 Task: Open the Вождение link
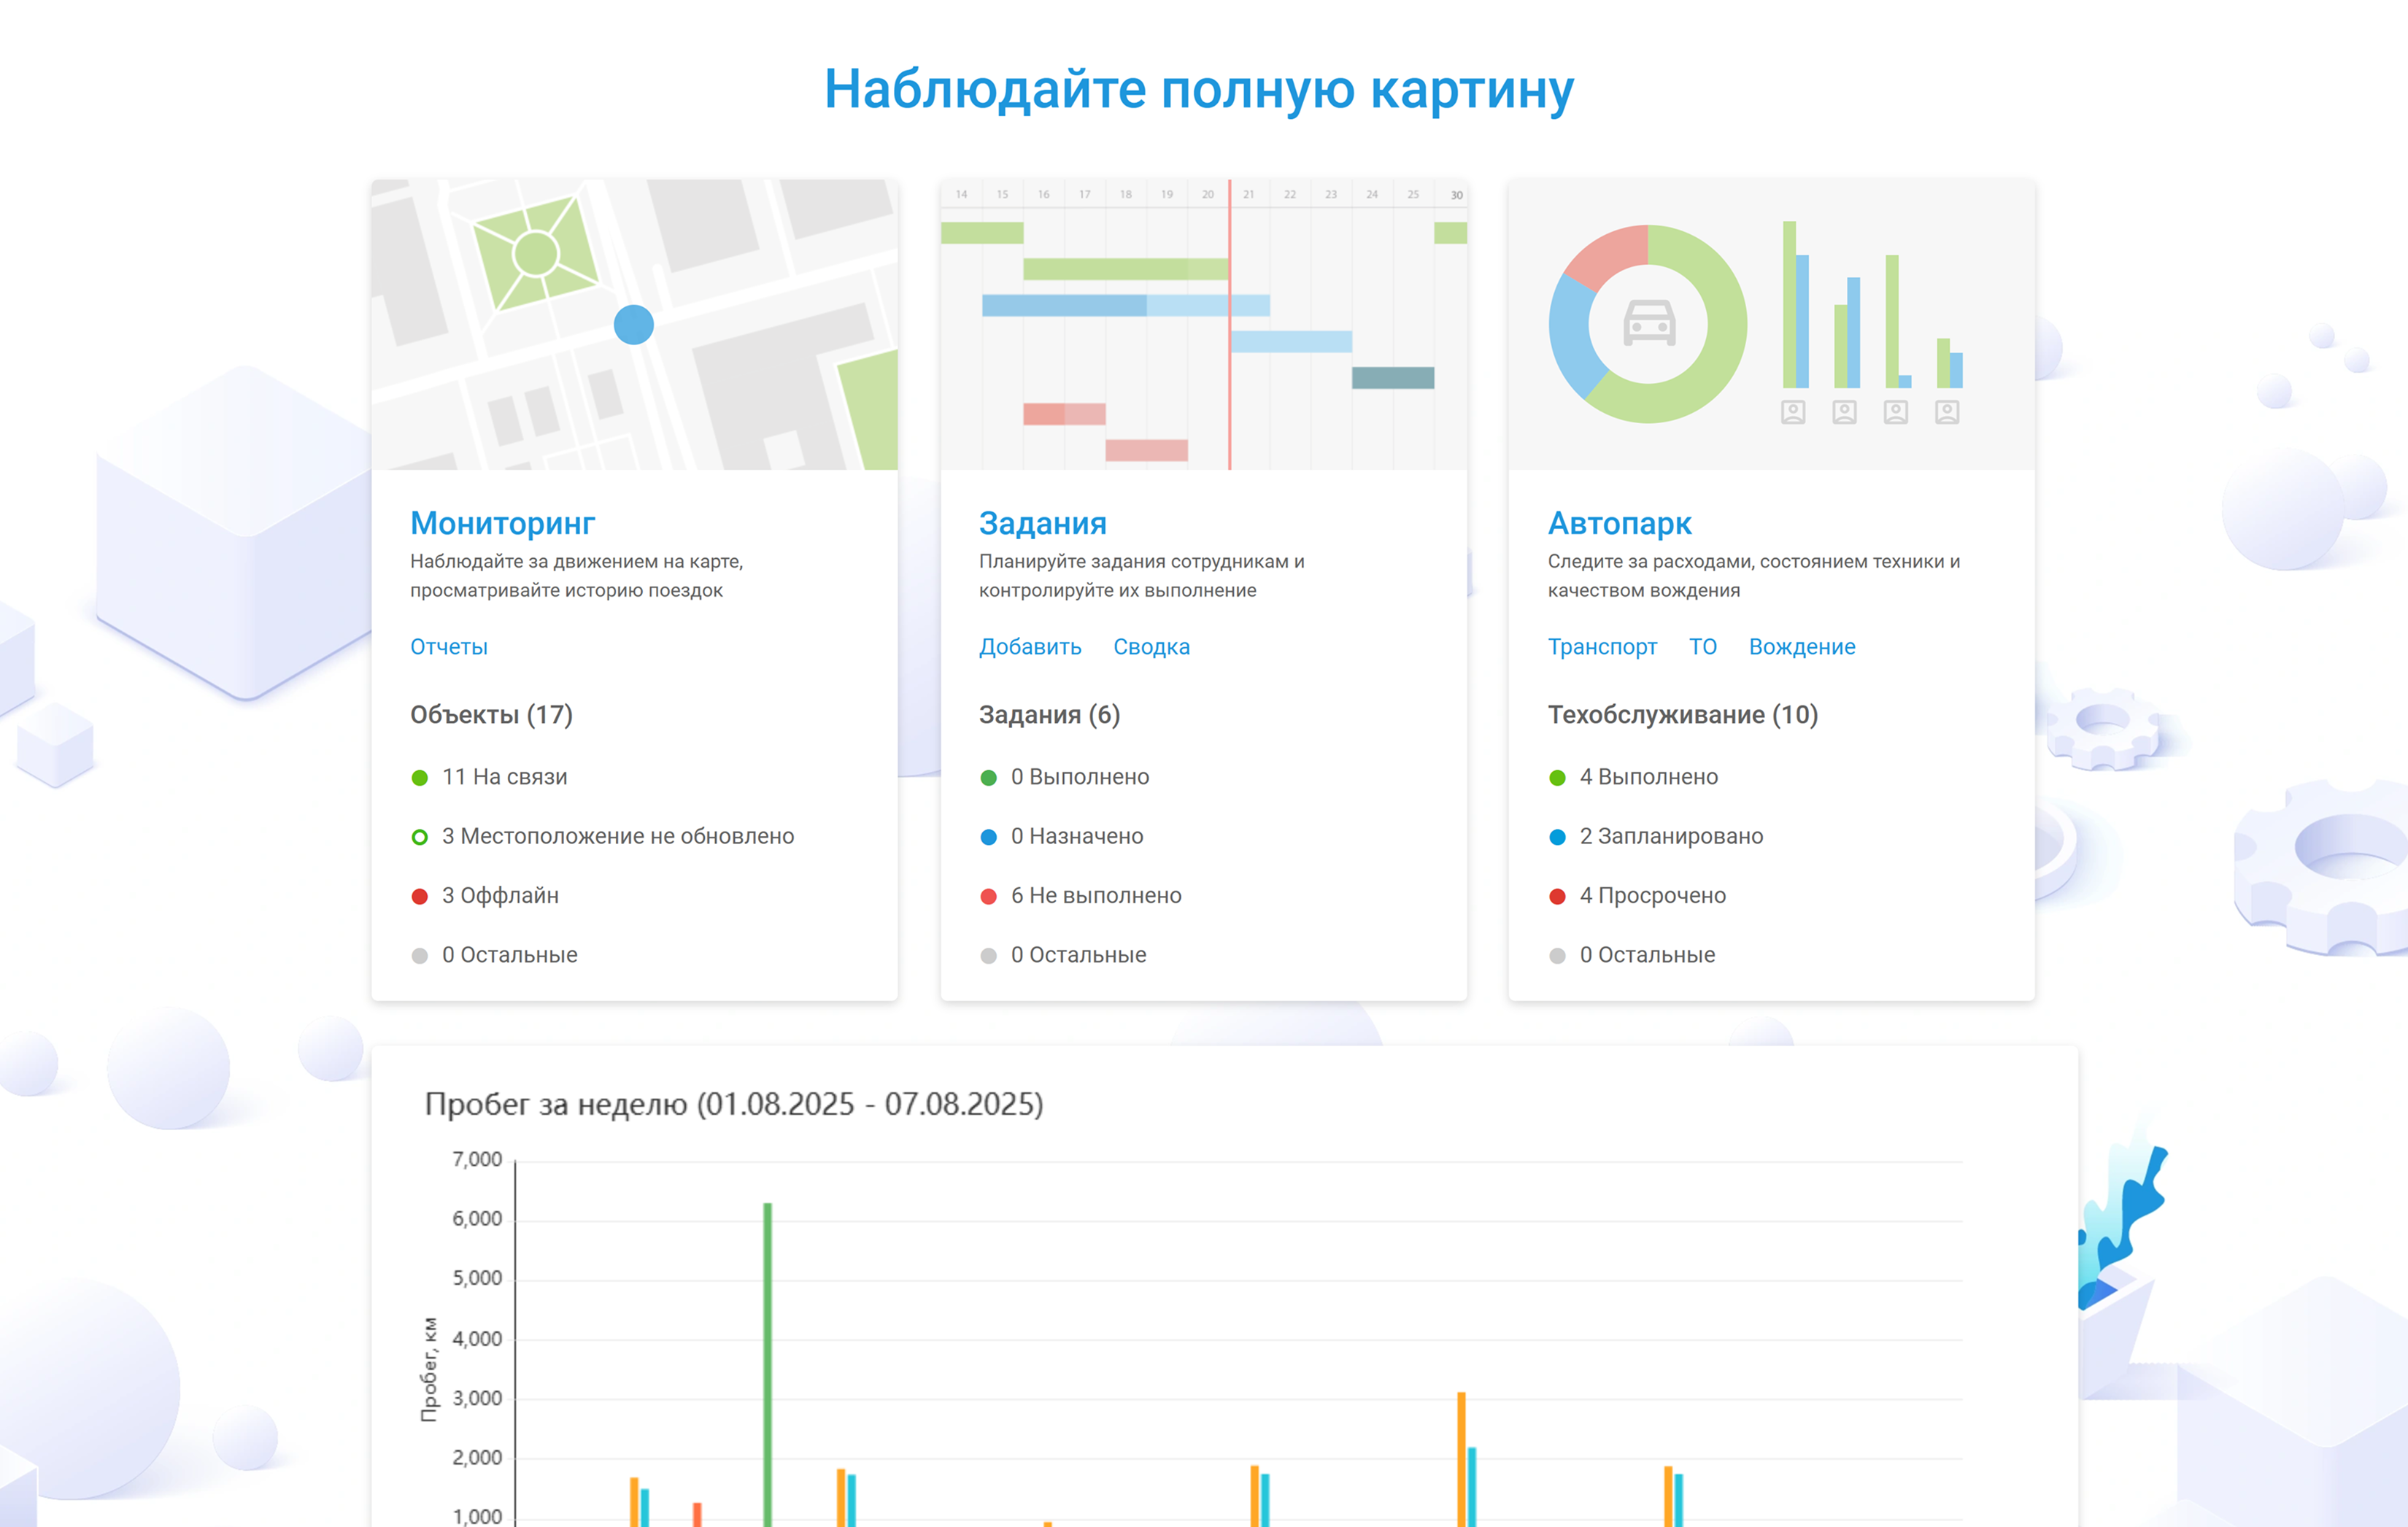1801,647
